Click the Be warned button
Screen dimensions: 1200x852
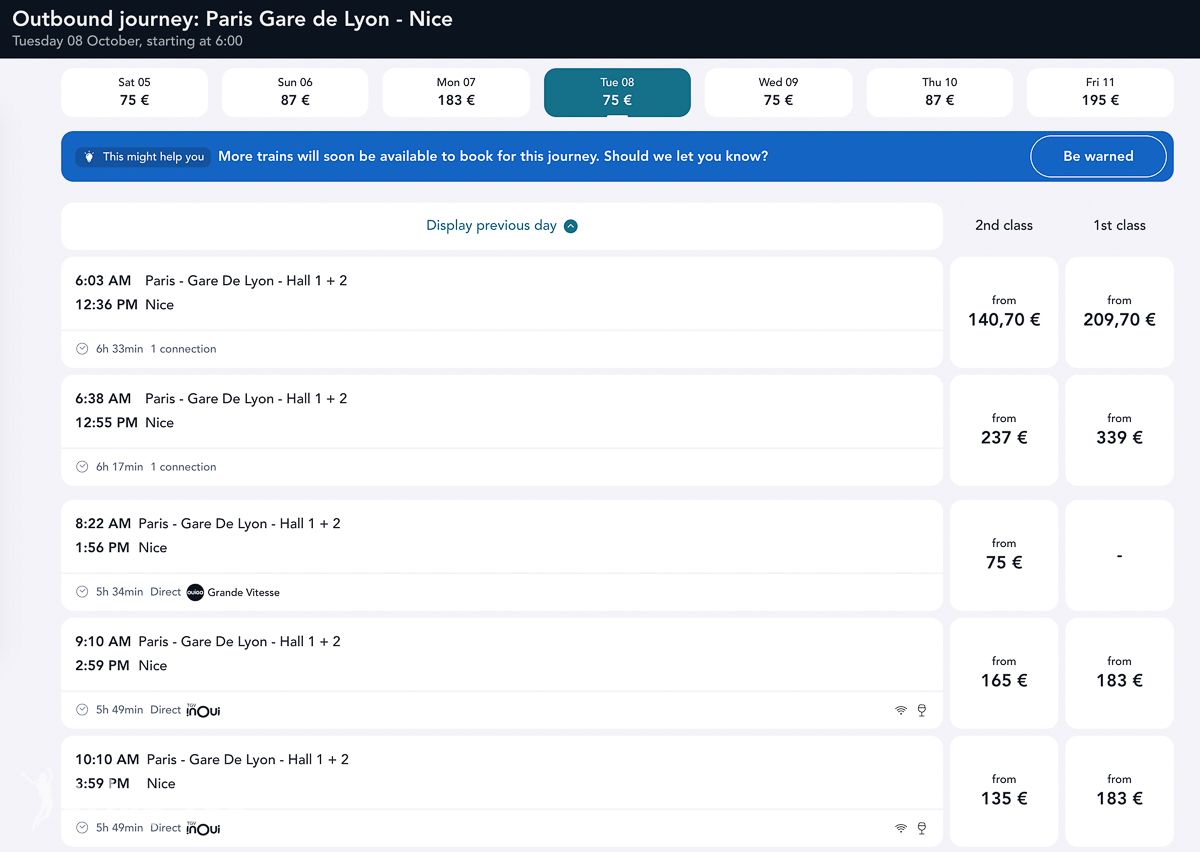coord(1098,156)
